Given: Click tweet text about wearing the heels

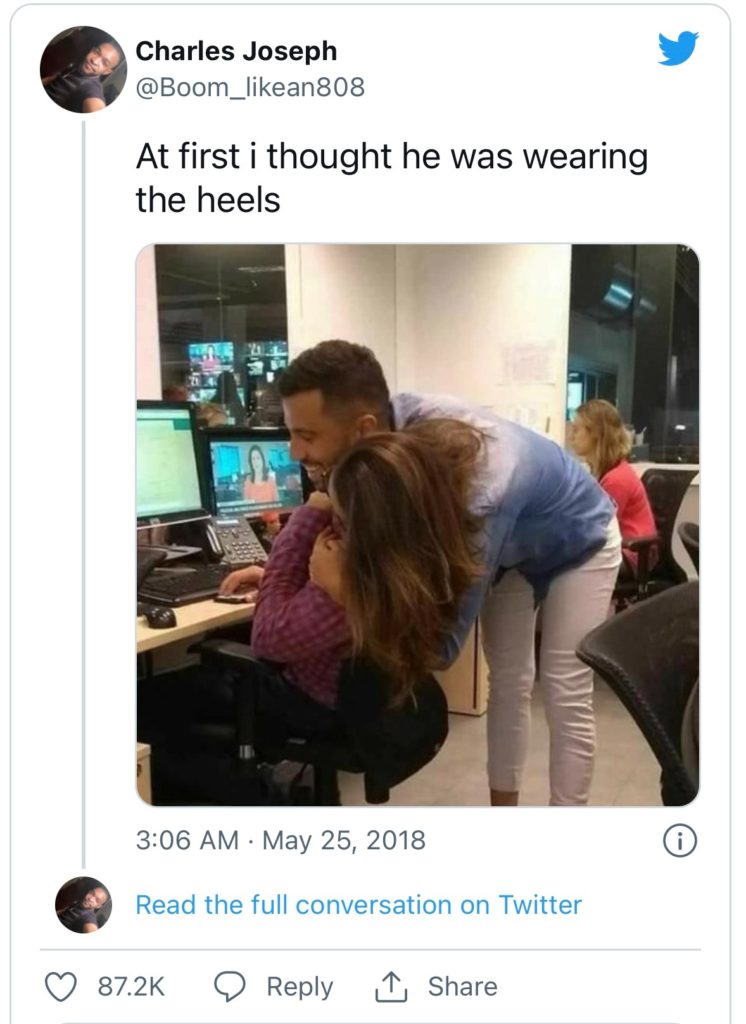Looking at the screenshot, I should coord(391,178).
